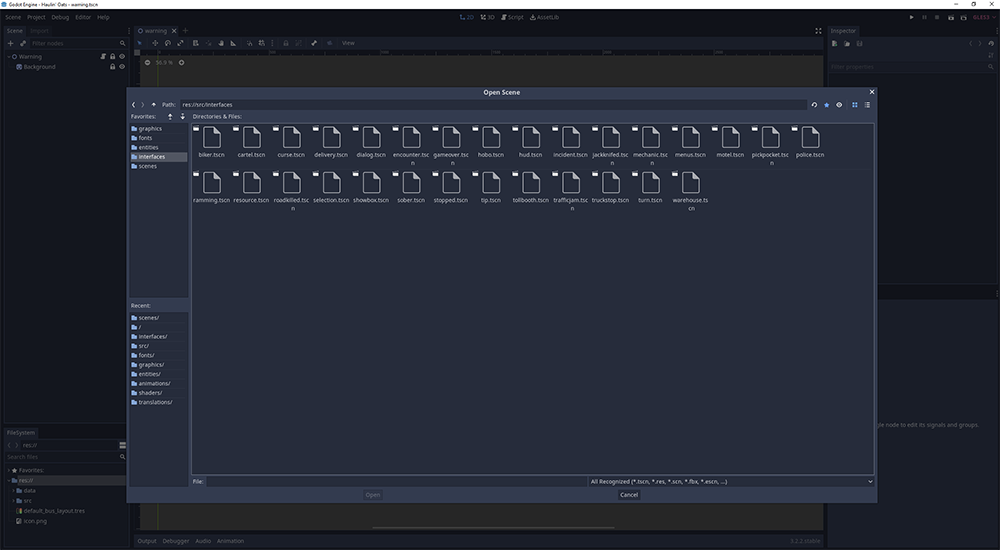
Task: Open the Debugger bottom panel tab
Action: [x=176, y=541]
